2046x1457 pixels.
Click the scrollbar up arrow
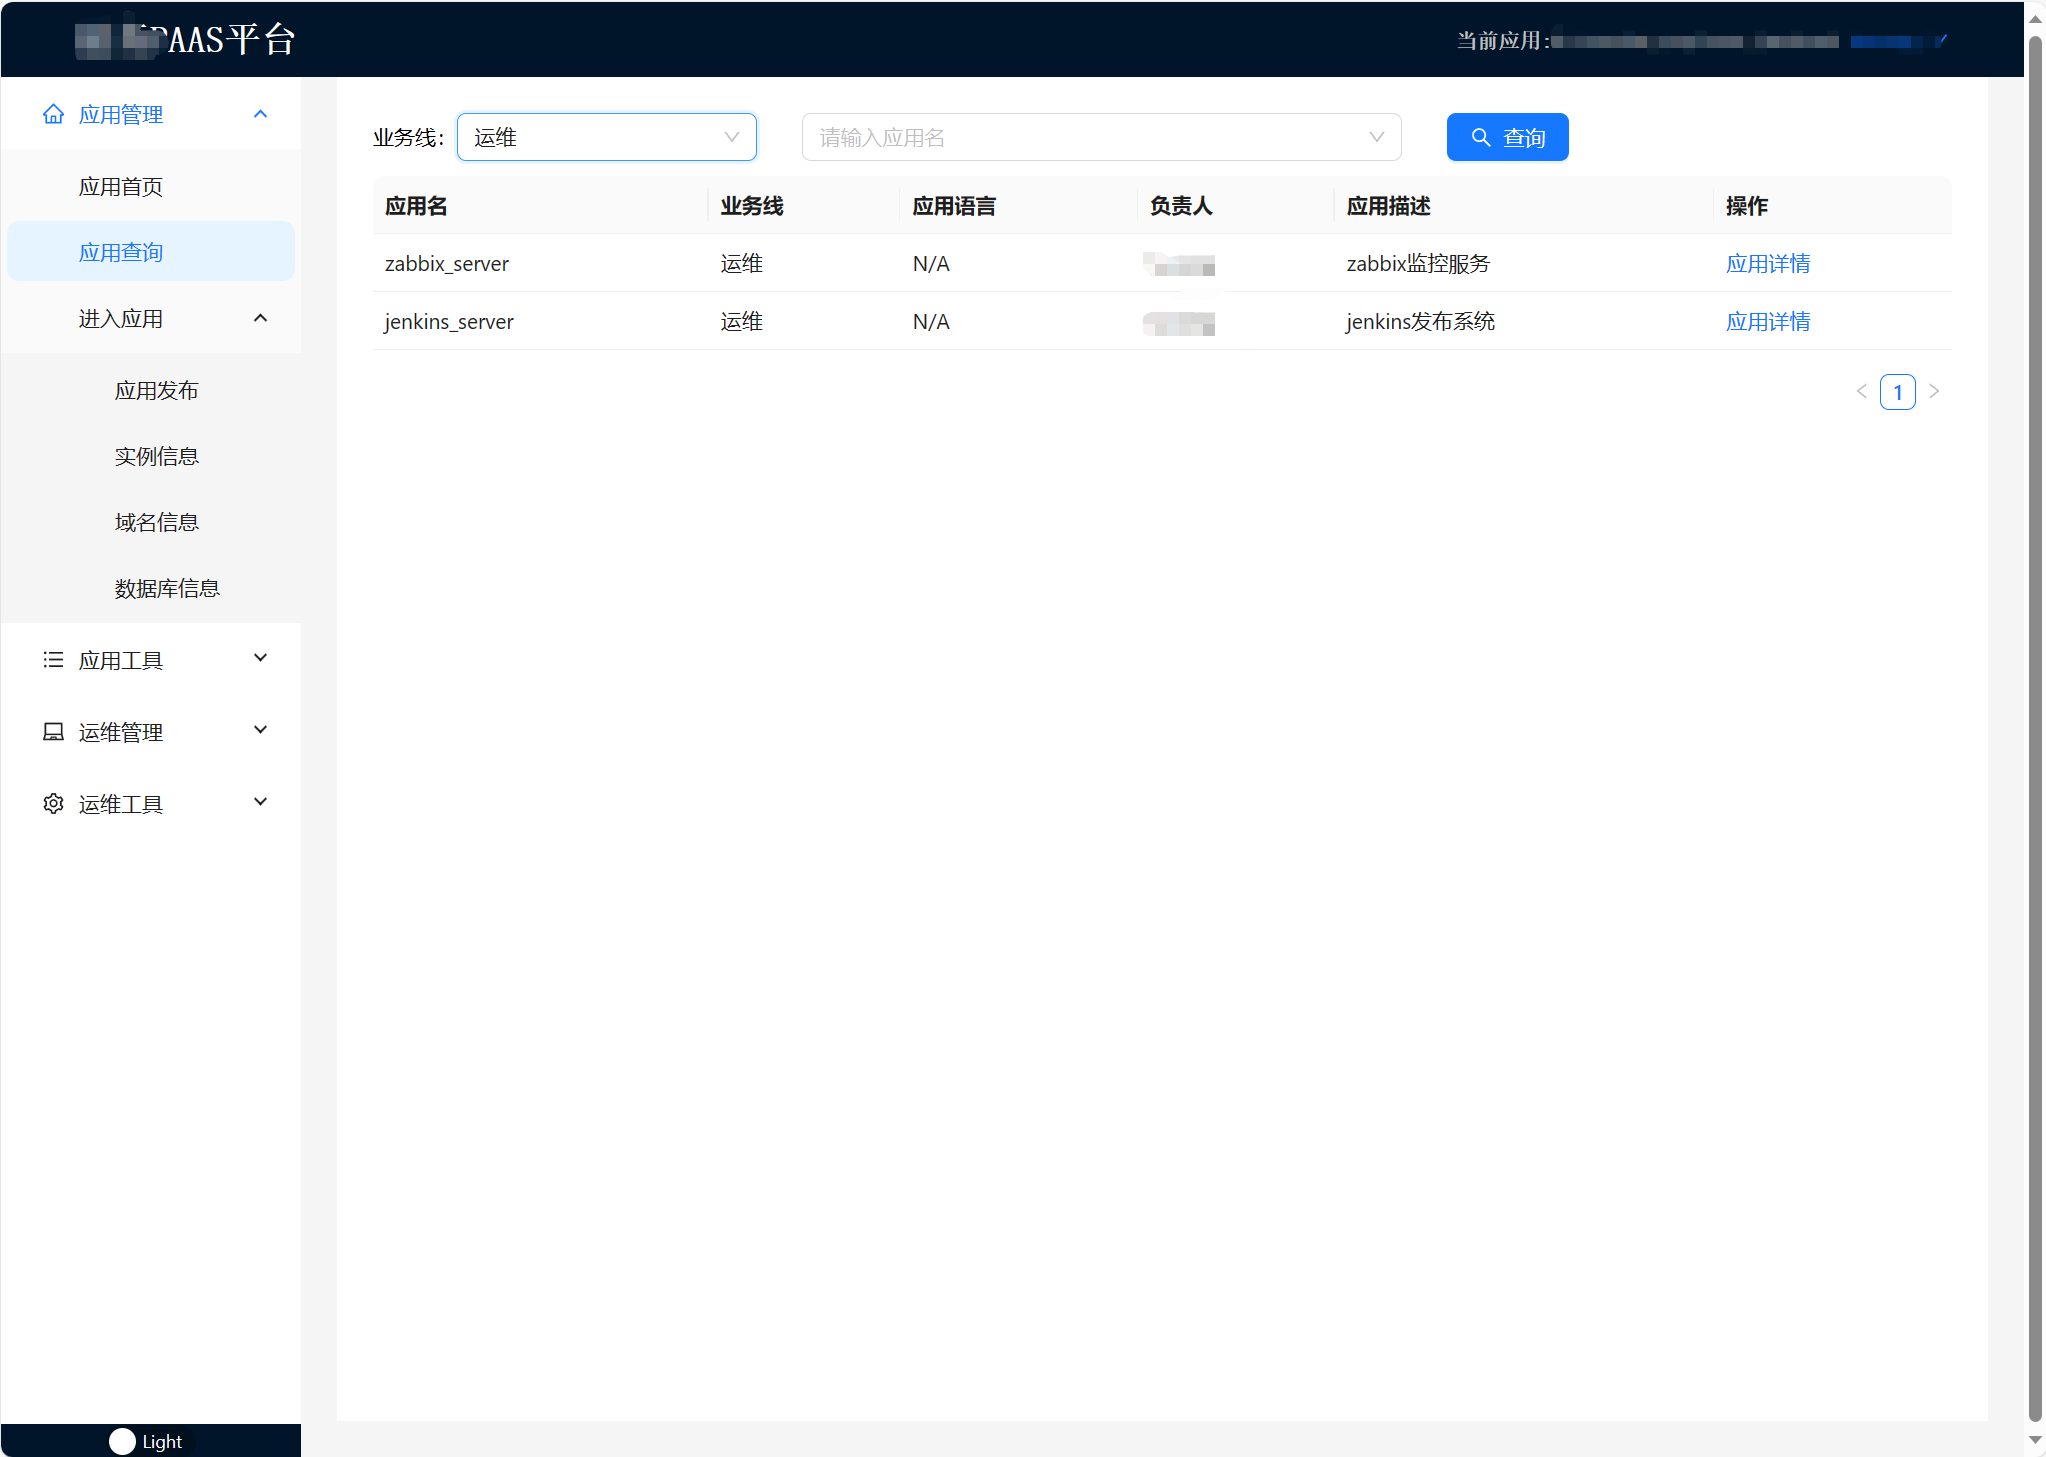coord(2035,18)
